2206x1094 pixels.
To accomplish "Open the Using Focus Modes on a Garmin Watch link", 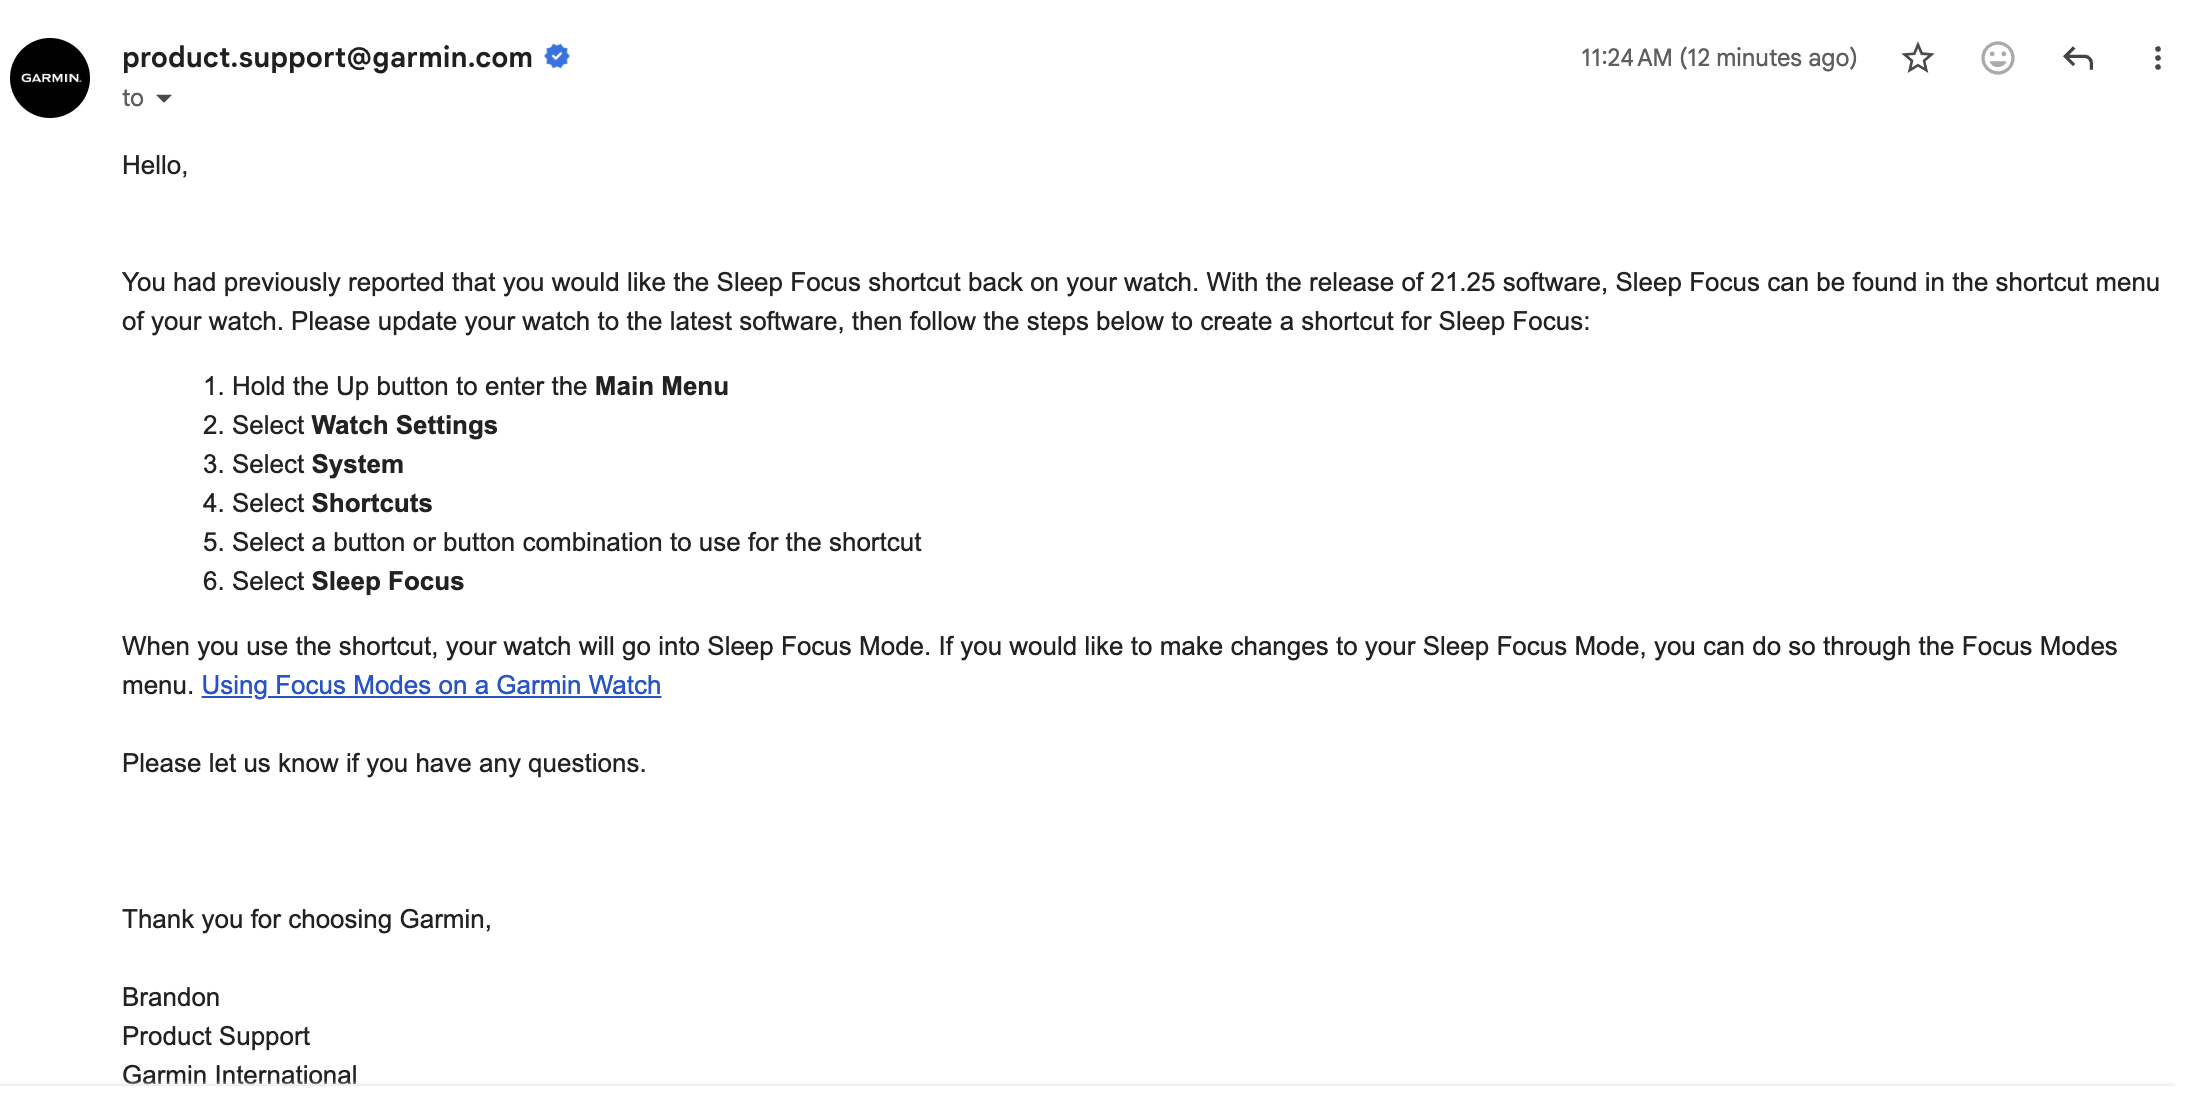I will click(x=431, y=685).
